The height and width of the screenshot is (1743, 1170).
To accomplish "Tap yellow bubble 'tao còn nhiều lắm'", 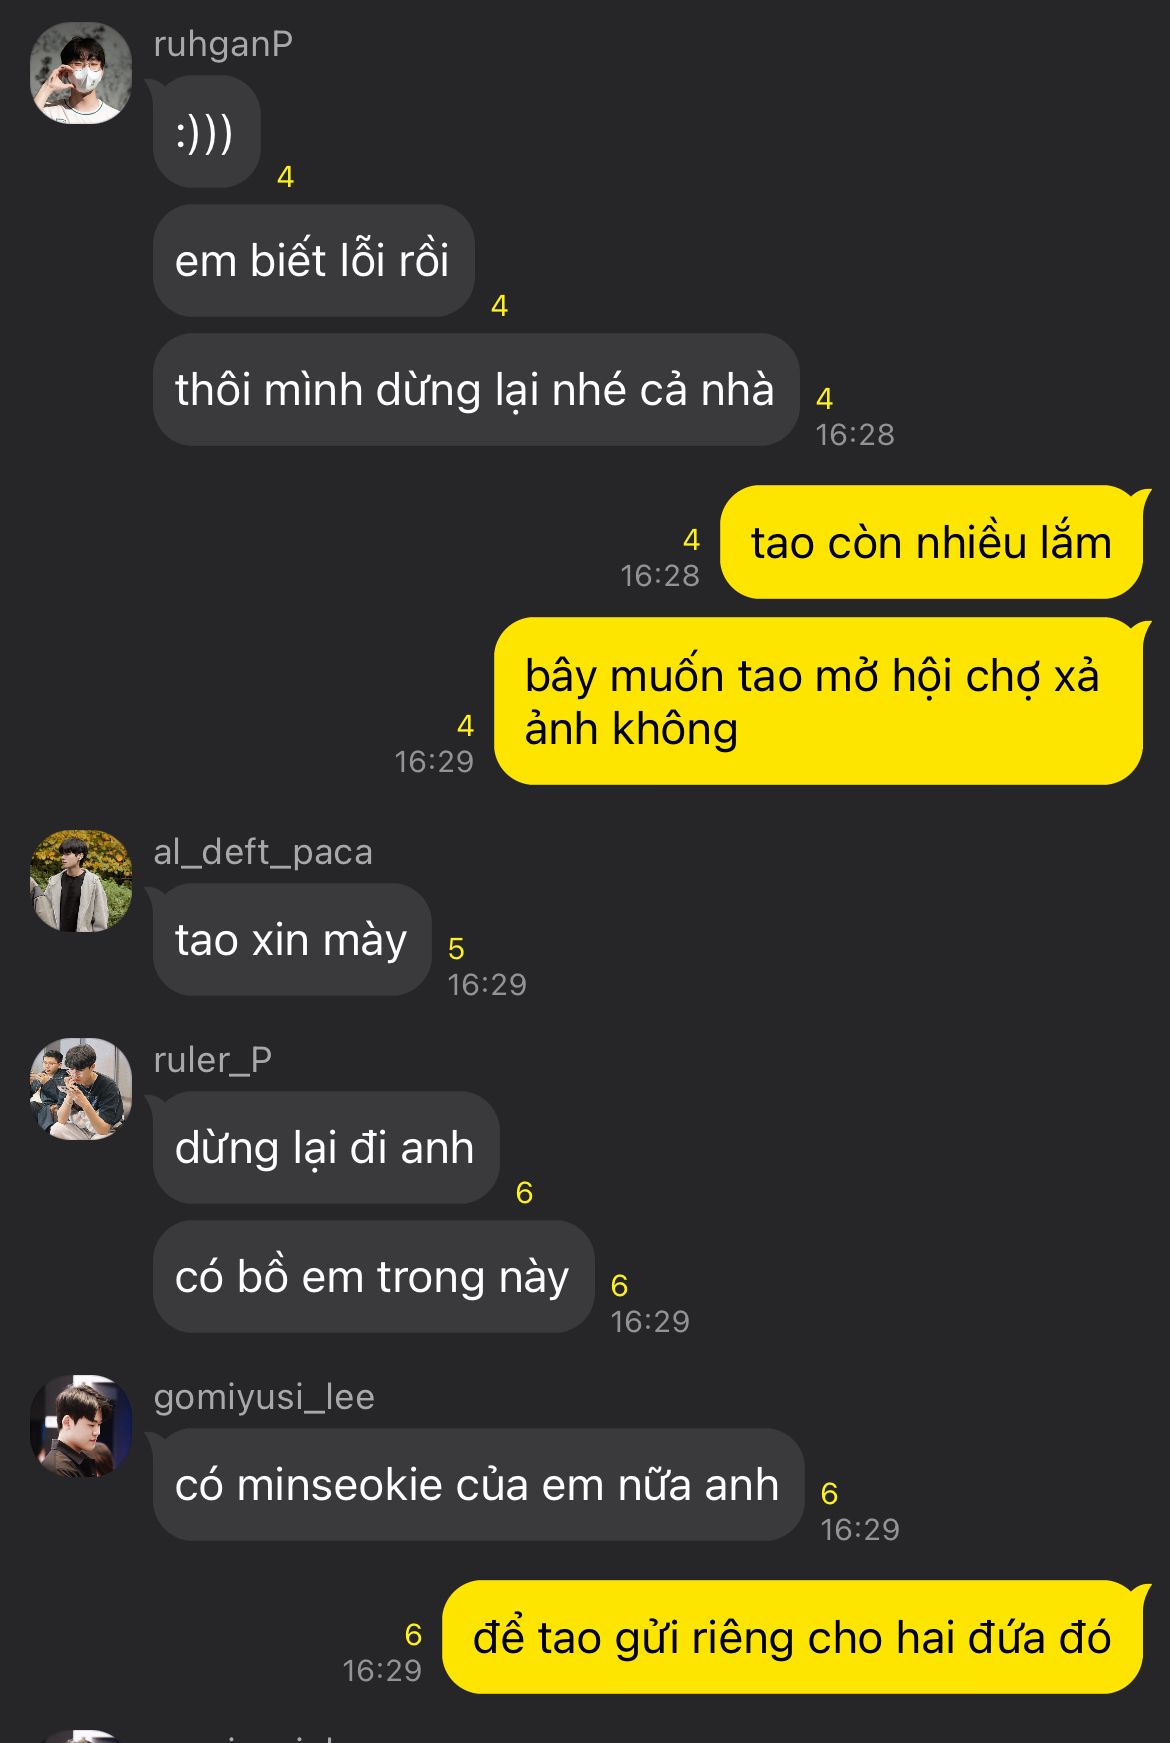I will [x=932, y=542].
